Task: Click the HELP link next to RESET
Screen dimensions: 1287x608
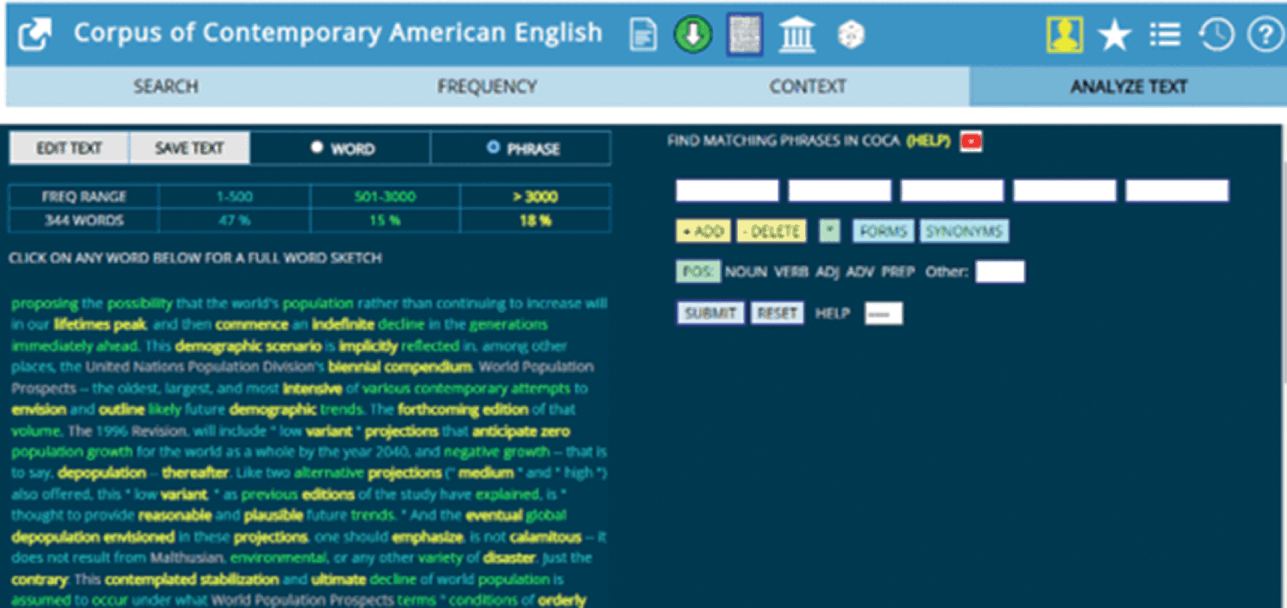Action: click(x=832, y=313)
